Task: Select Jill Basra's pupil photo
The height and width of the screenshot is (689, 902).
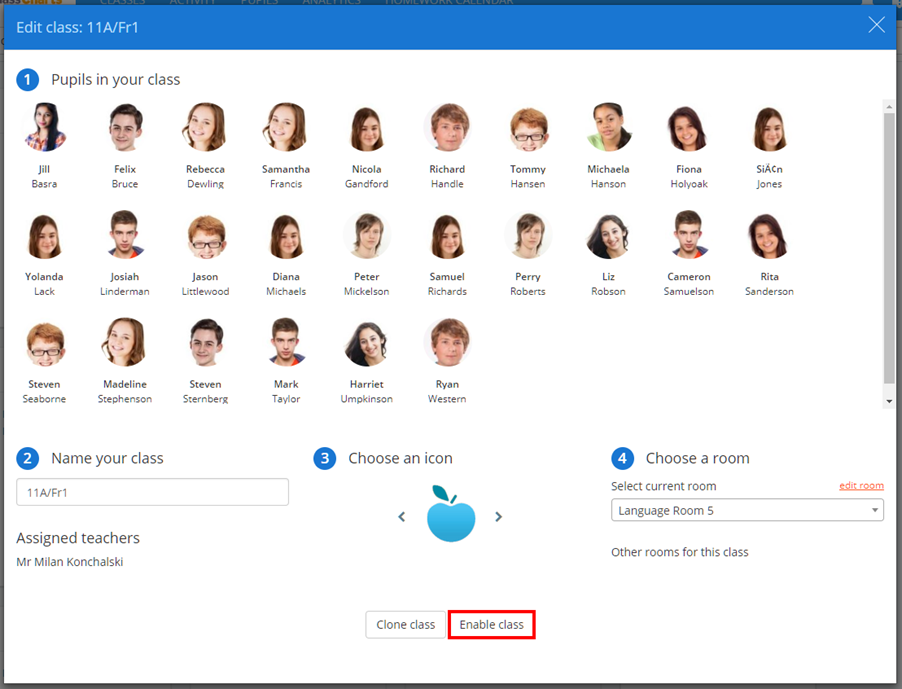Action: [x=44, y=127]
